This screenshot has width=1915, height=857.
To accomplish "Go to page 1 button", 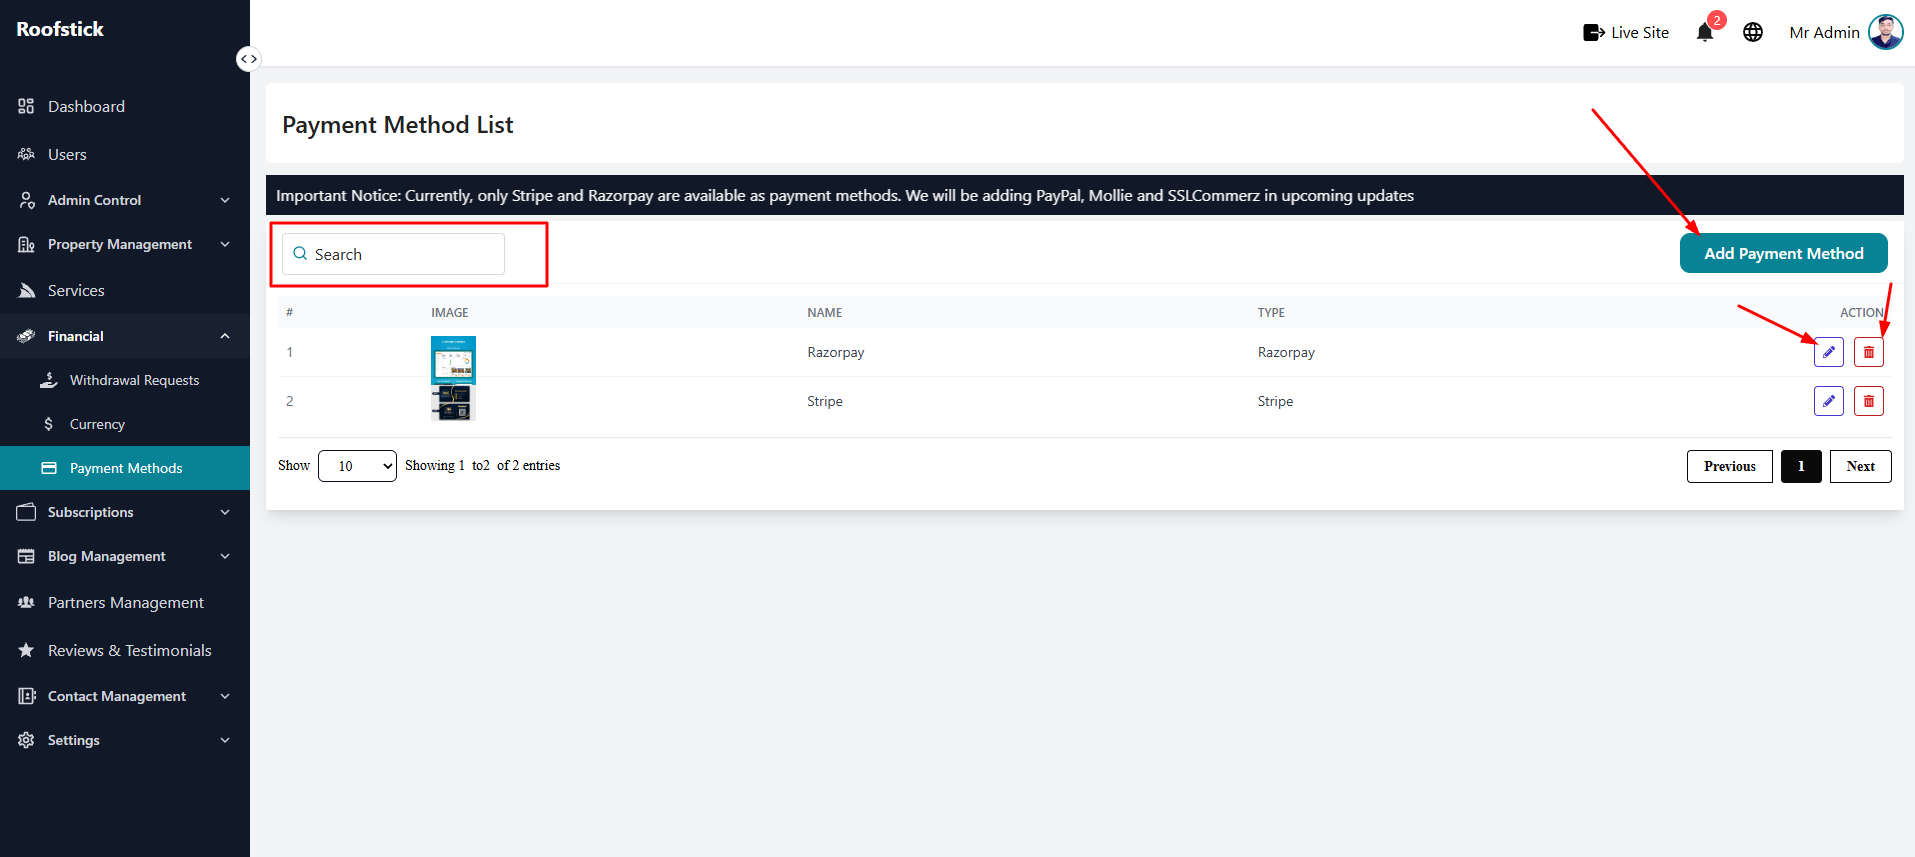I will point(1801,466).
